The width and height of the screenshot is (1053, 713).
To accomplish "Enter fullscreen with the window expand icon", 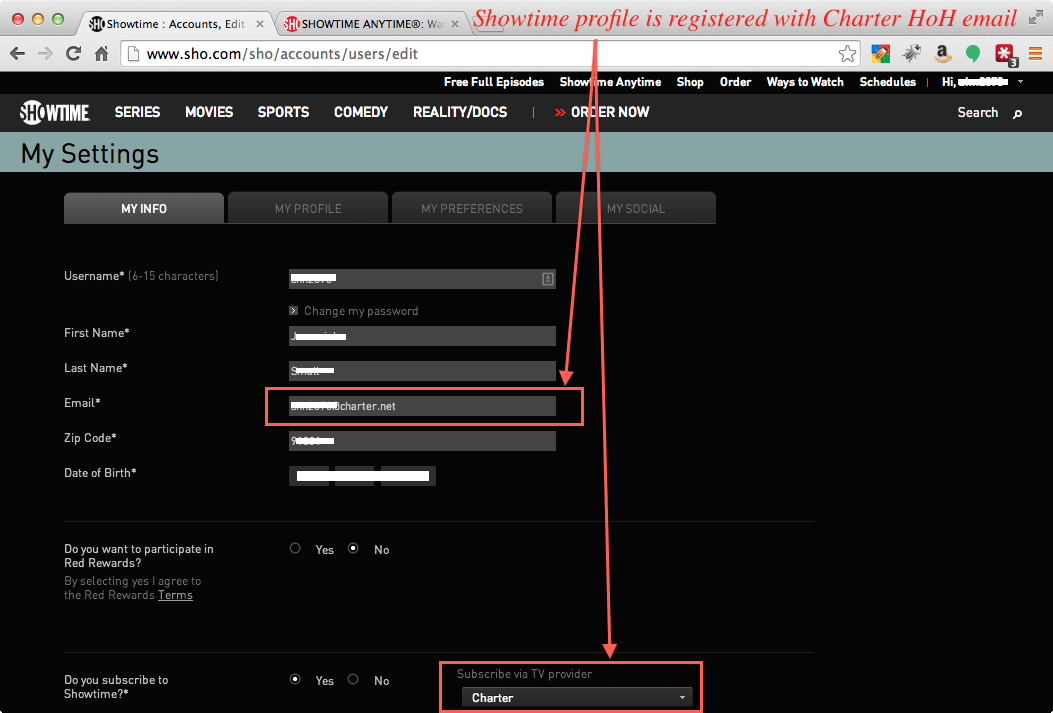I will tap(1036, 18).
